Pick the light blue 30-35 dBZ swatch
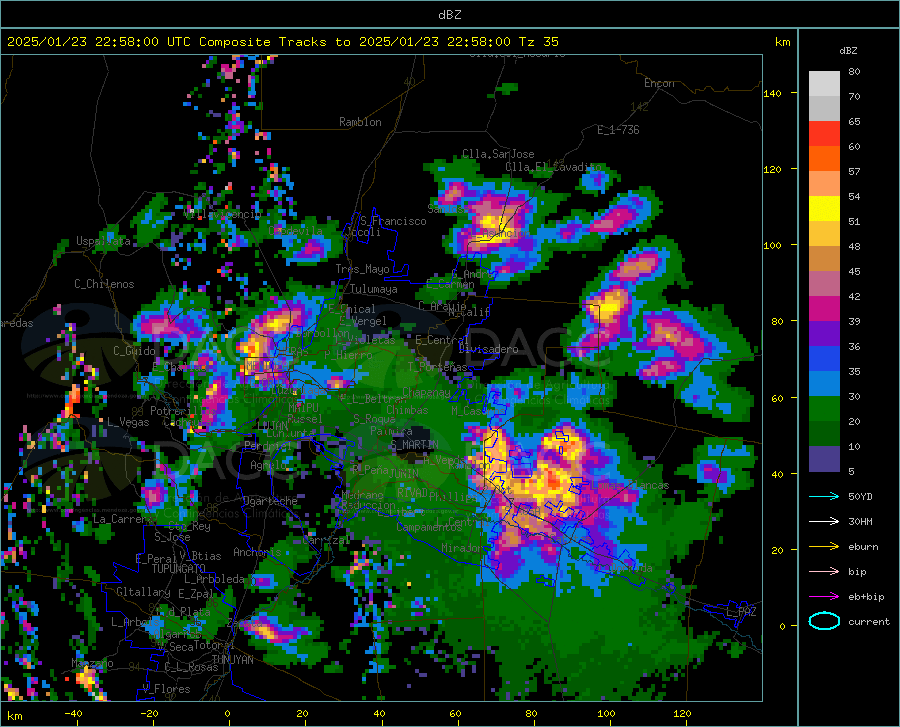900x727 pixels. [x=824, y=384]
